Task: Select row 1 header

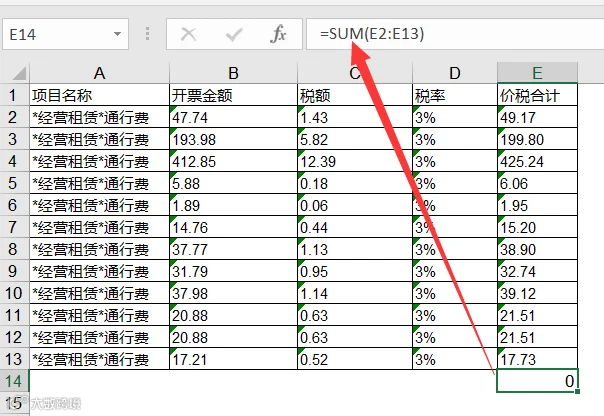Action: tap(14, 95)
